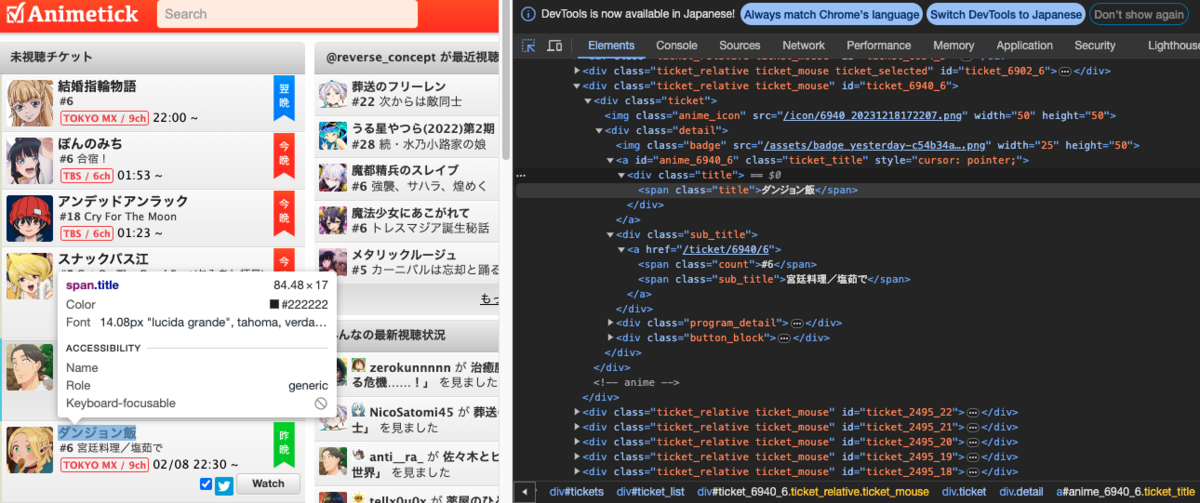Click the ダンジョン飯 anime thumbnail

click(30, 449)
